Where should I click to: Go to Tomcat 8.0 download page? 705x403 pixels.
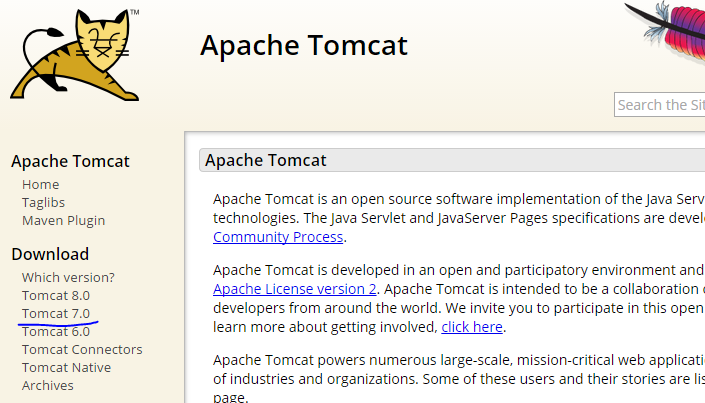(56, 296)
